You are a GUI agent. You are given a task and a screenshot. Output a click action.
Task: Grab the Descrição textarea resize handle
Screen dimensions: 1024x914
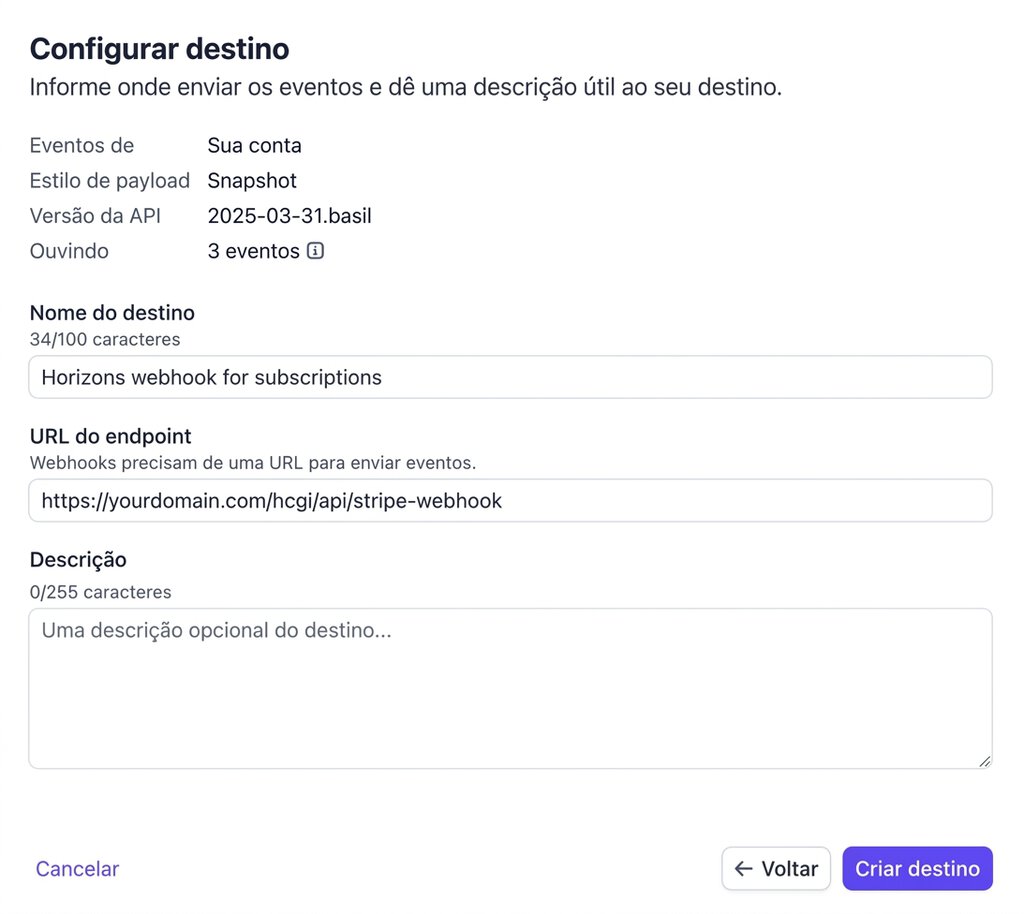point(985,761)
